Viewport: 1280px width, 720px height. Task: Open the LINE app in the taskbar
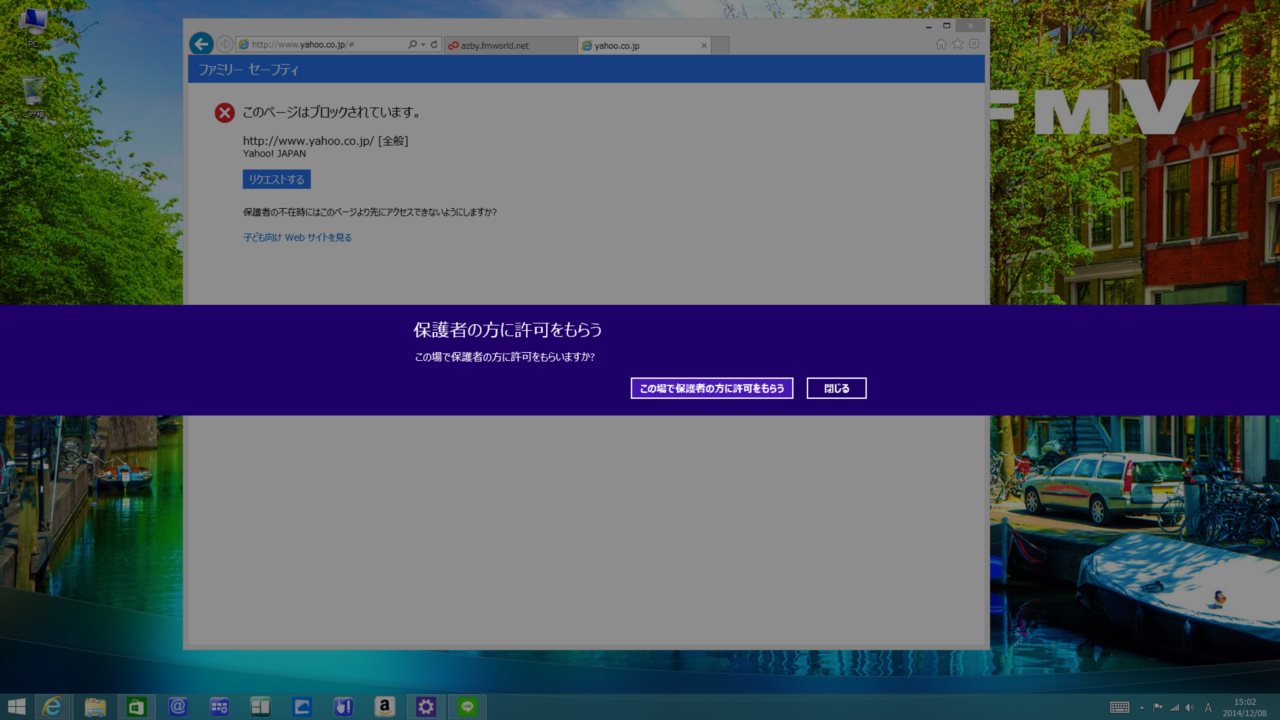467,707
